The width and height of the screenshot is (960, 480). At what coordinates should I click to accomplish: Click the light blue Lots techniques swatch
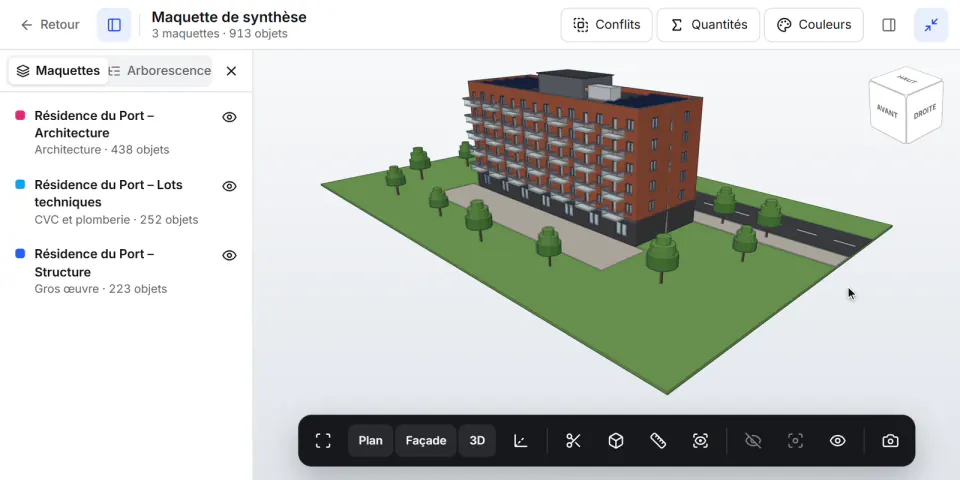point(20,184)
